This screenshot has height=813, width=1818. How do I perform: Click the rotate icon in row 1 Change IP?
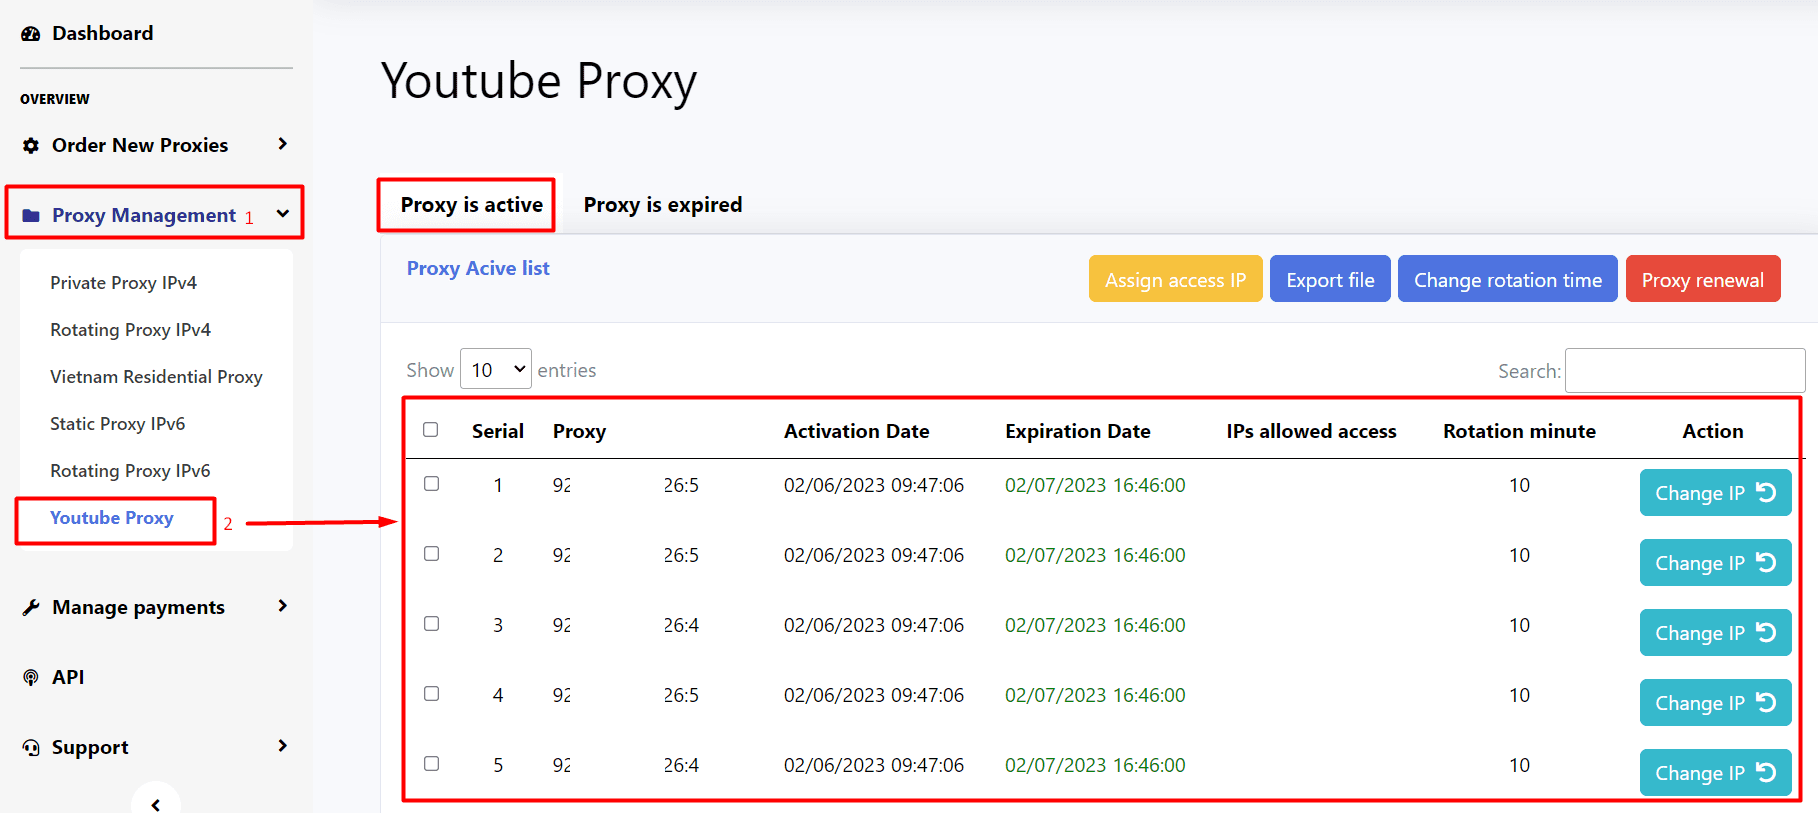[x=1766, y=493]
